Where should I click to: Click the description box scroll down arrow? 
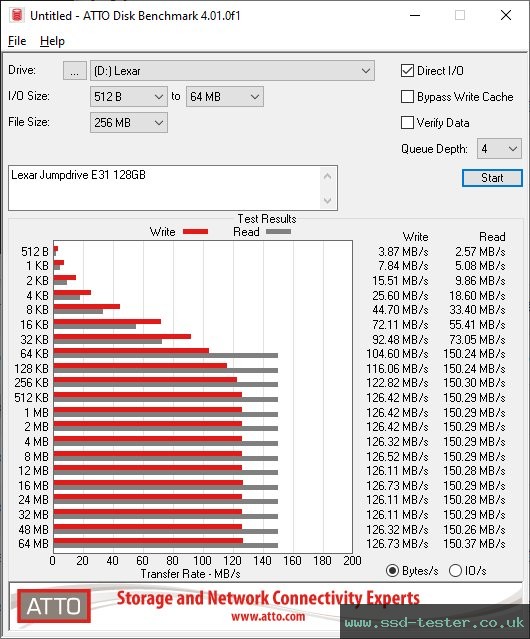click(328, 200)
